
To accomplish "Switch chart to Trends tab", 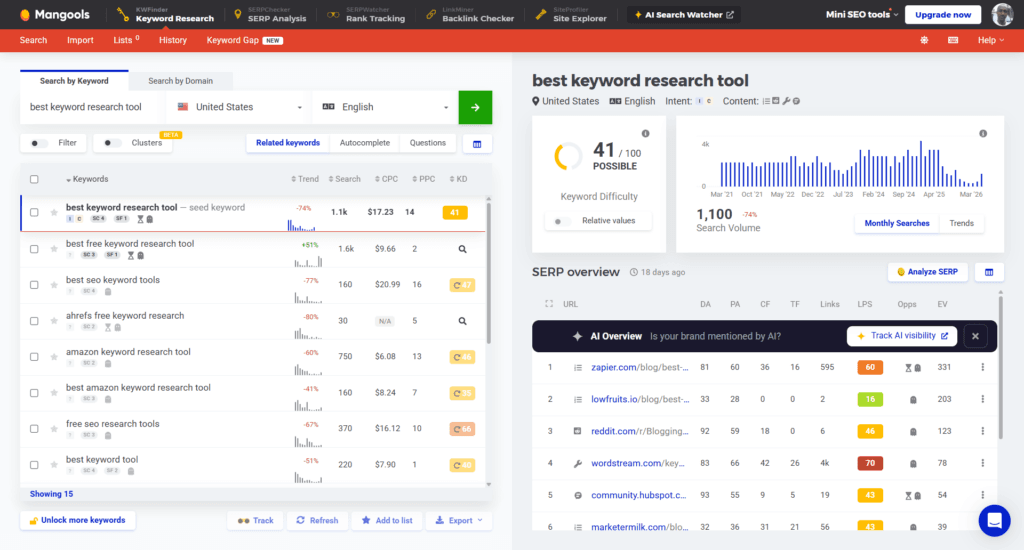I will tap(961, 223).
